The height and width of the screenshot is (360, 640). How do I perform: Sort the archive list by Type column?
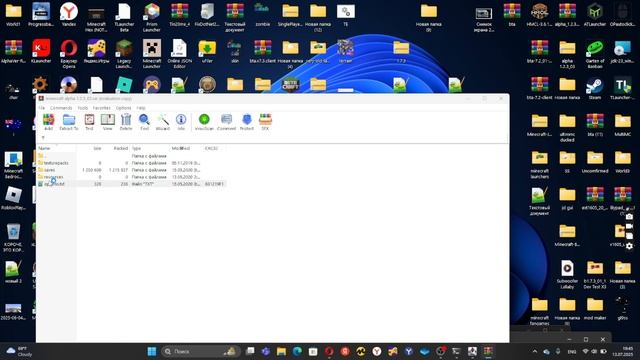coord(149,148)
